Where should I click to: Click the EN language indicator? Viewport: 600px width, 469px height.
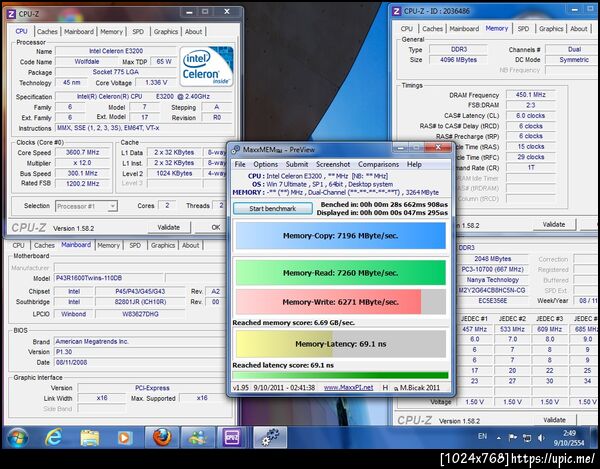coord(483,436)
